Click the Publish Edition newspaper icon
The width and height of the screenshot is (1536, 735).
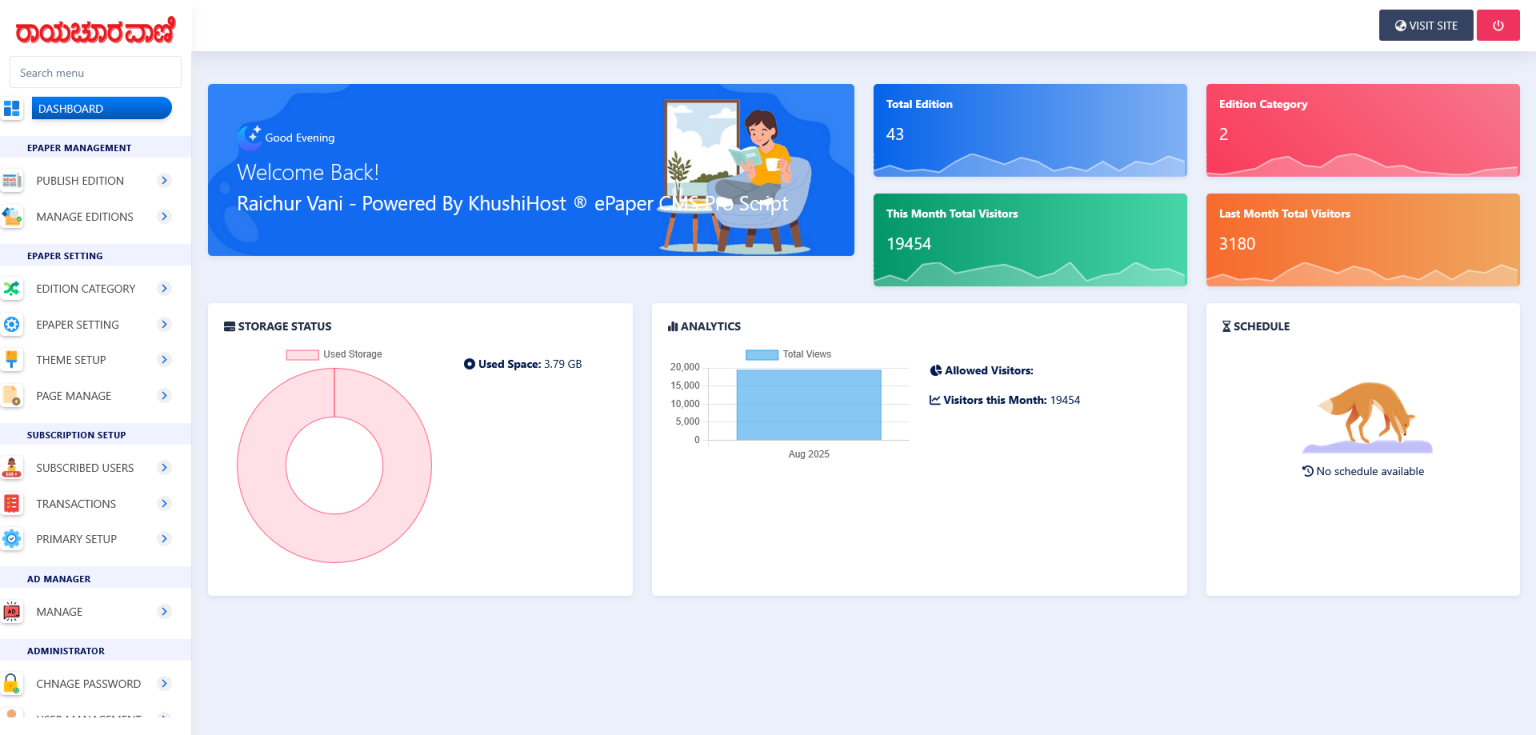tap(12, 181)
